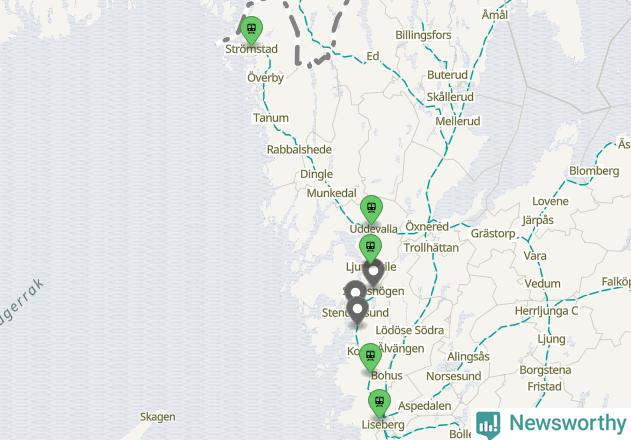Open the gray pin over the Stenungsund label
The image size is (631, 440).
(358, 311)
